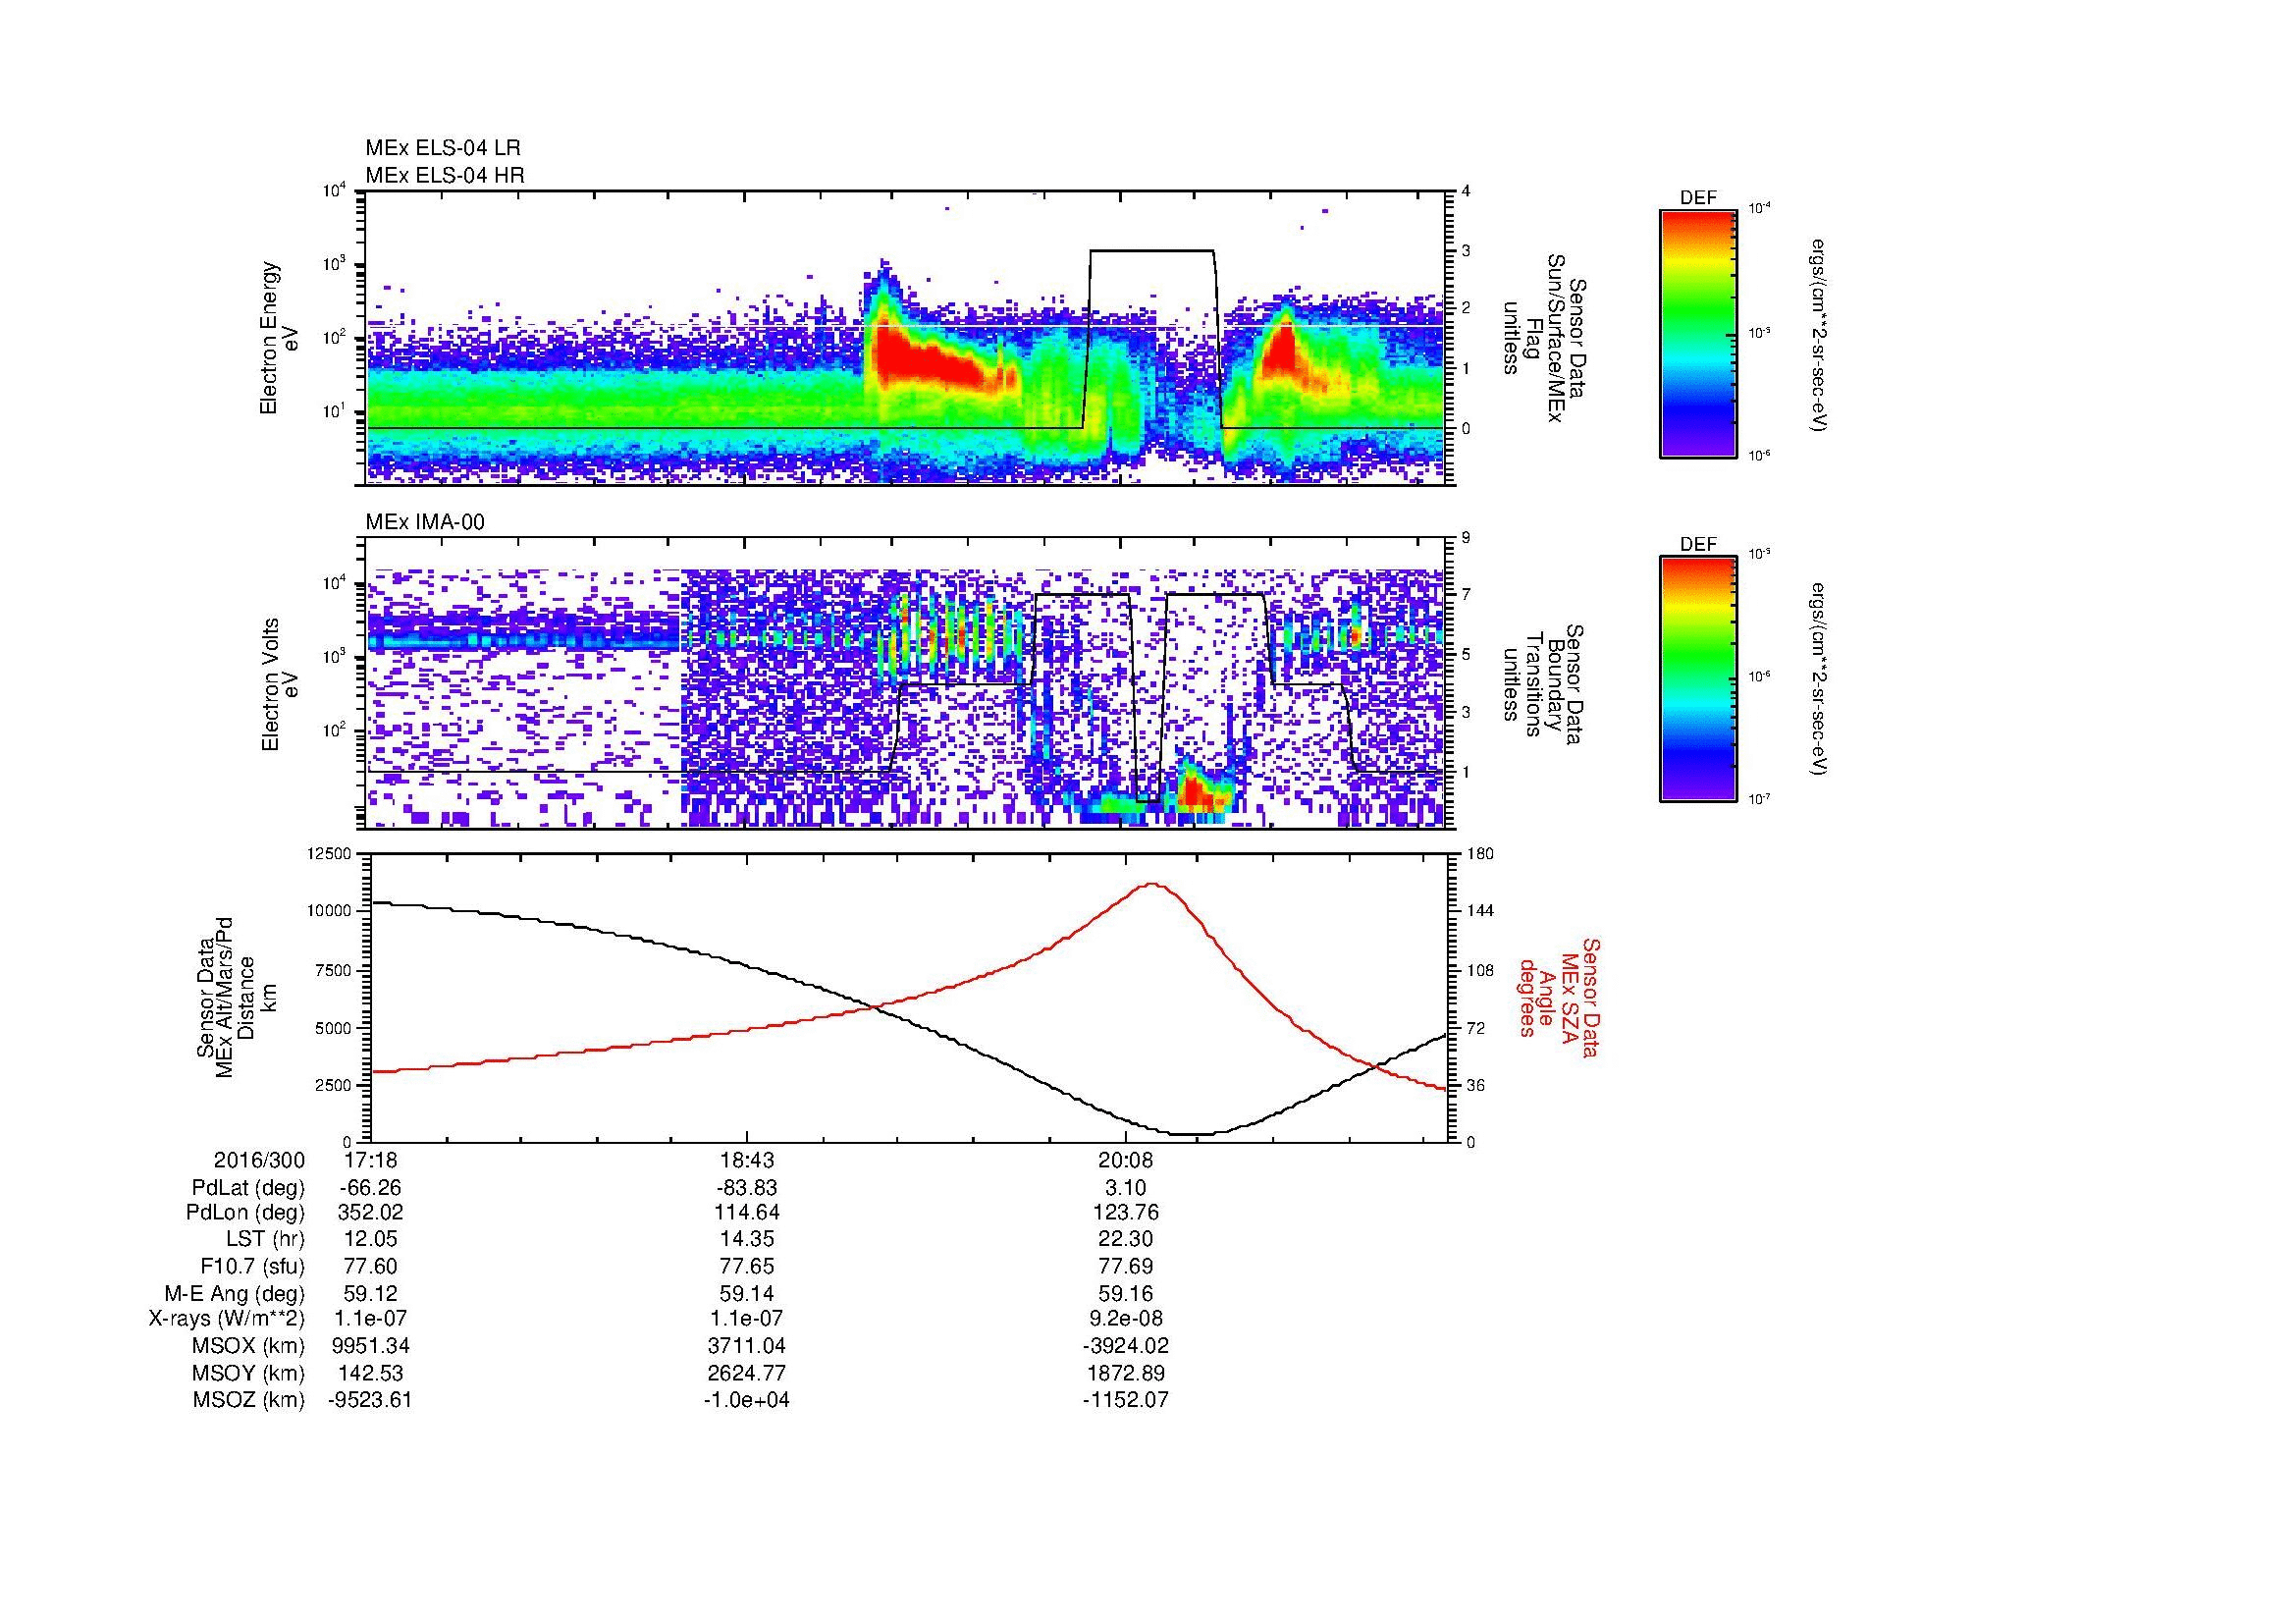Click the 'PdLat (deg)' row label
Screen dimensions: 2296x1623
248,1188
